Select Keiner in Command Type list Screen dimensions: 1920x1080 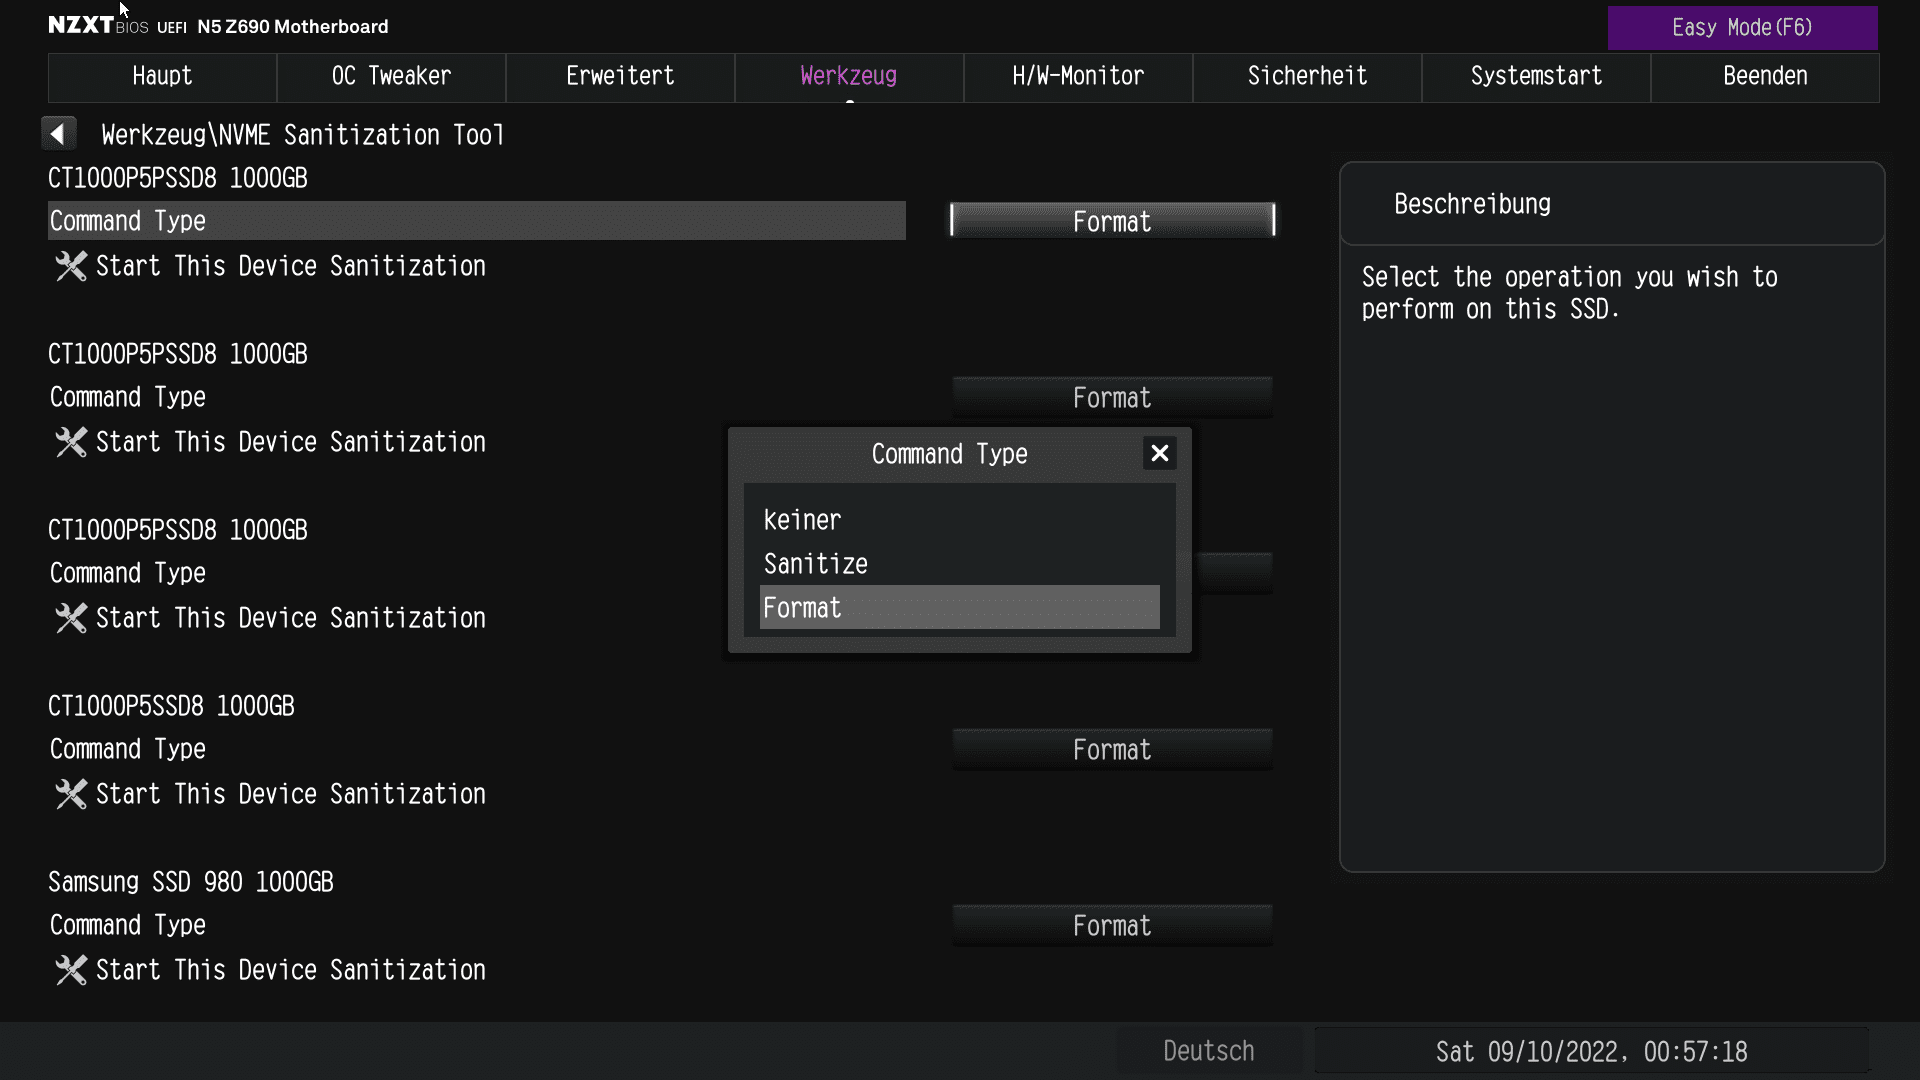(802, 520)
